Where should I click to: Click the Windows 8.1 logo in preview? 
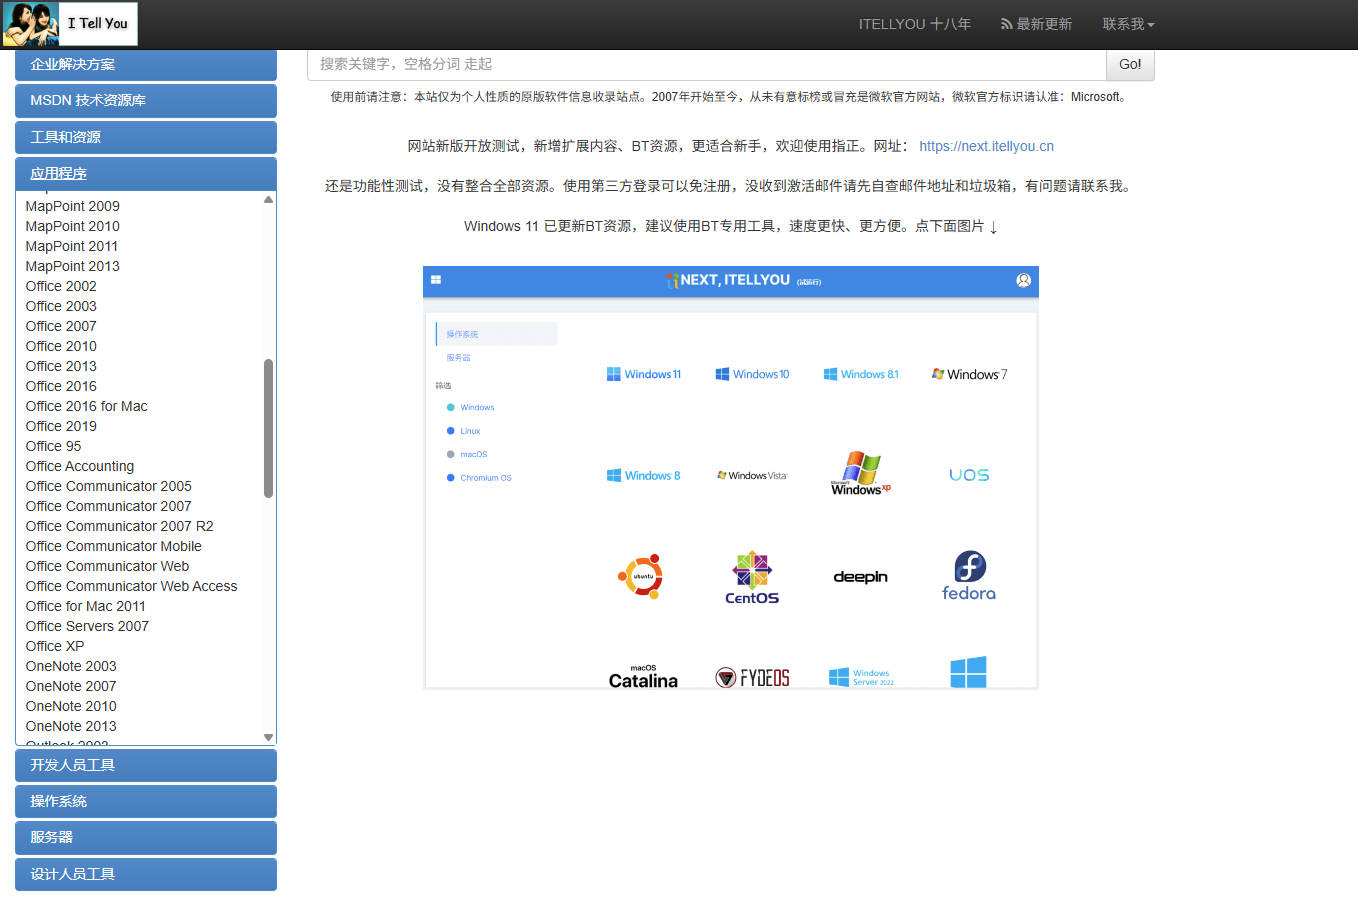861,374
